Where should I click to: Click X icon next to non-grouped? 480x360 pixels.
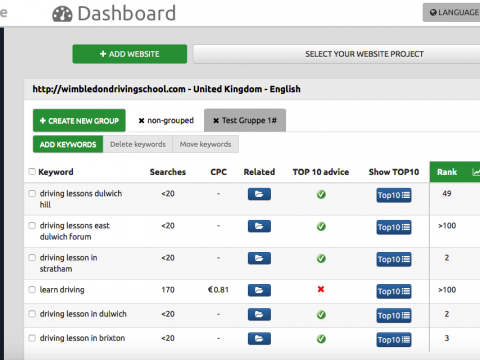pos(141,121)
